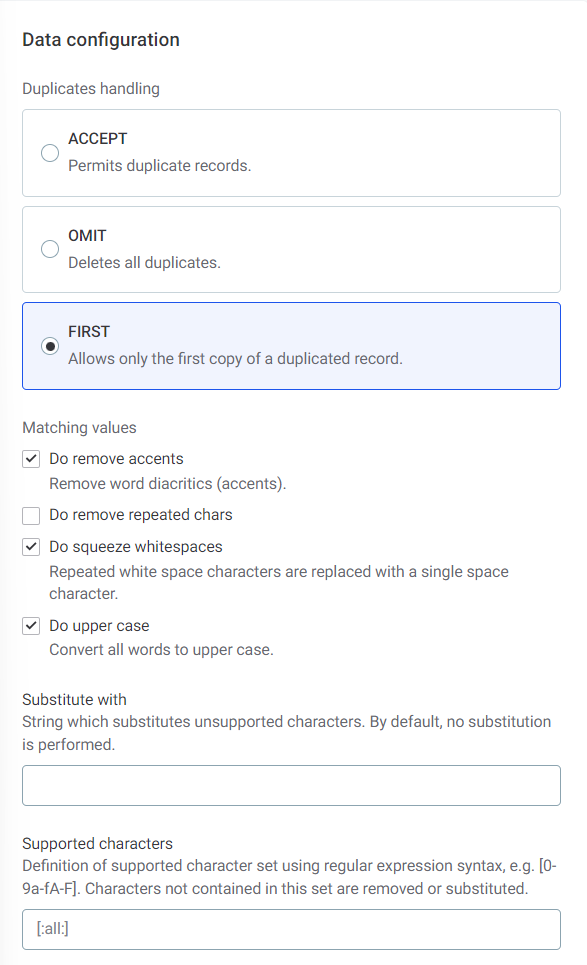Select the FIRST radio button
Image resolution: width=587 pixels, height=965 pixels.
tap(50, 345)
